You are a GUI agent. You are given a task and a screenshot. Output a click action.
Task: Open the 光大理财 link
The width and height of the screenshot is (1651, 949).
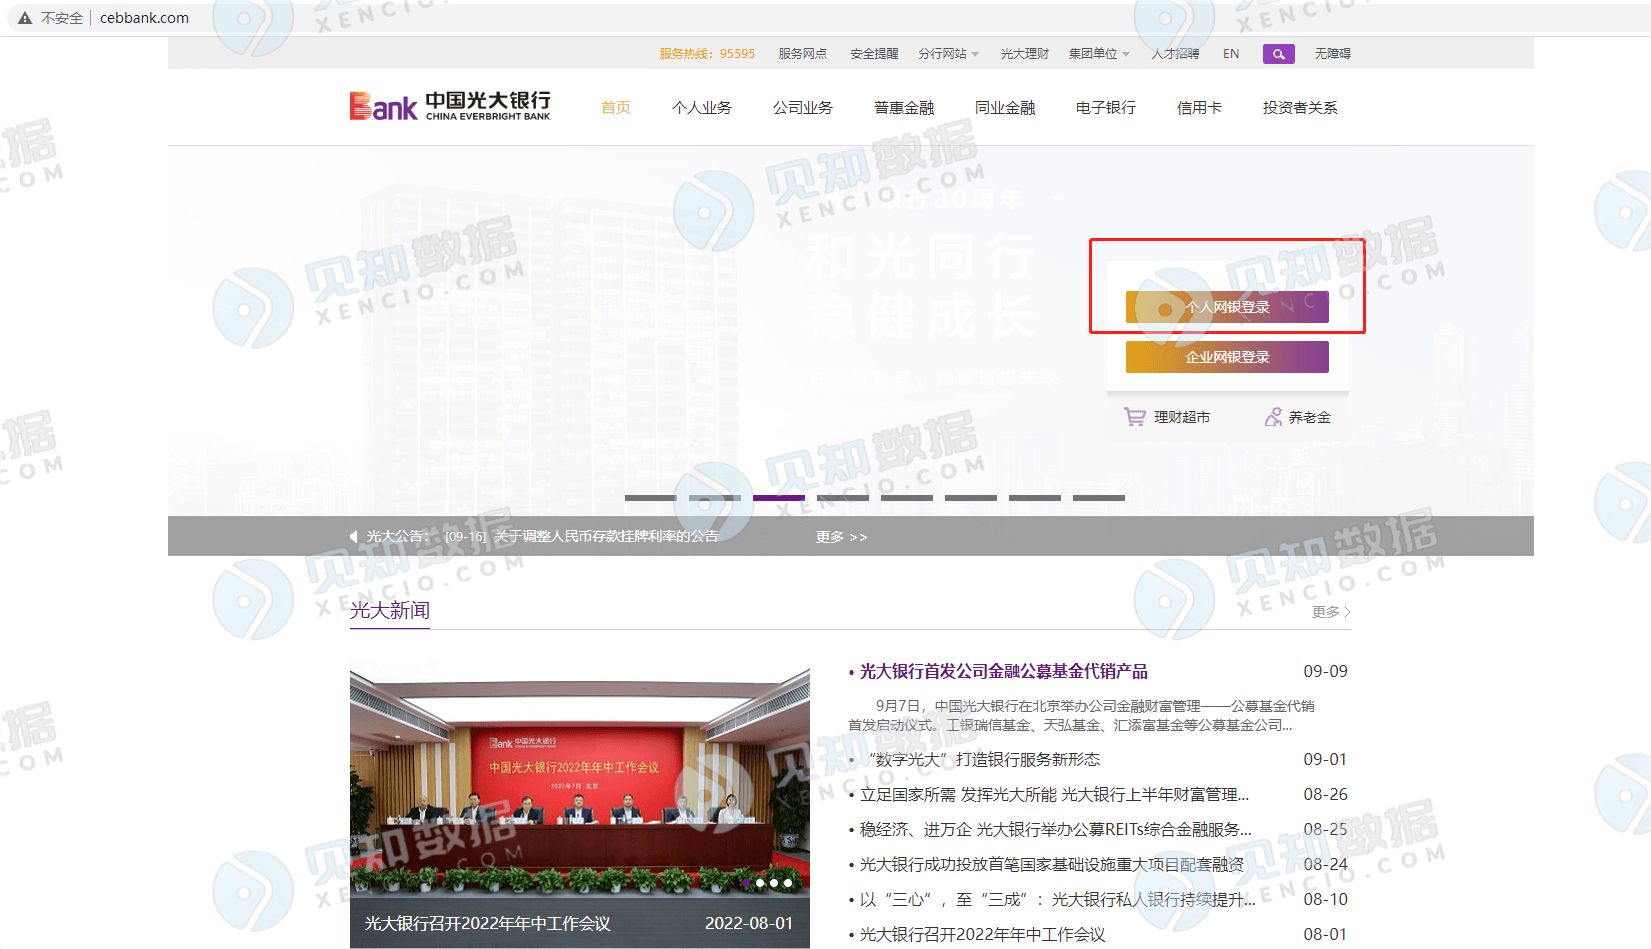coord(1025,54)
